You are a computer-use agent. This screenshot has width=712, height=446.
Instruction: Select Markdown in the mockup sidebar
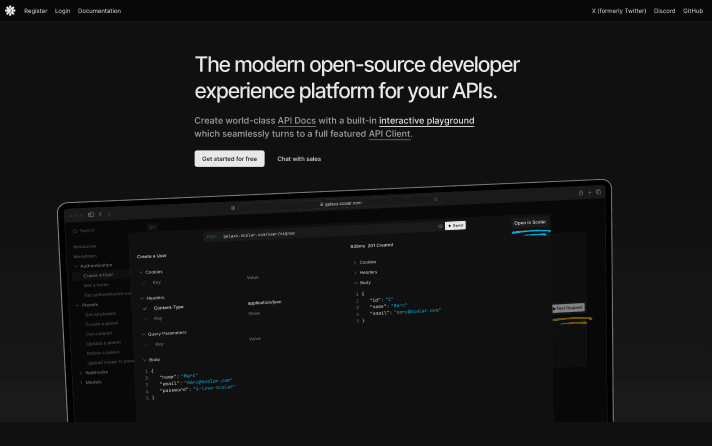[85, 256]
